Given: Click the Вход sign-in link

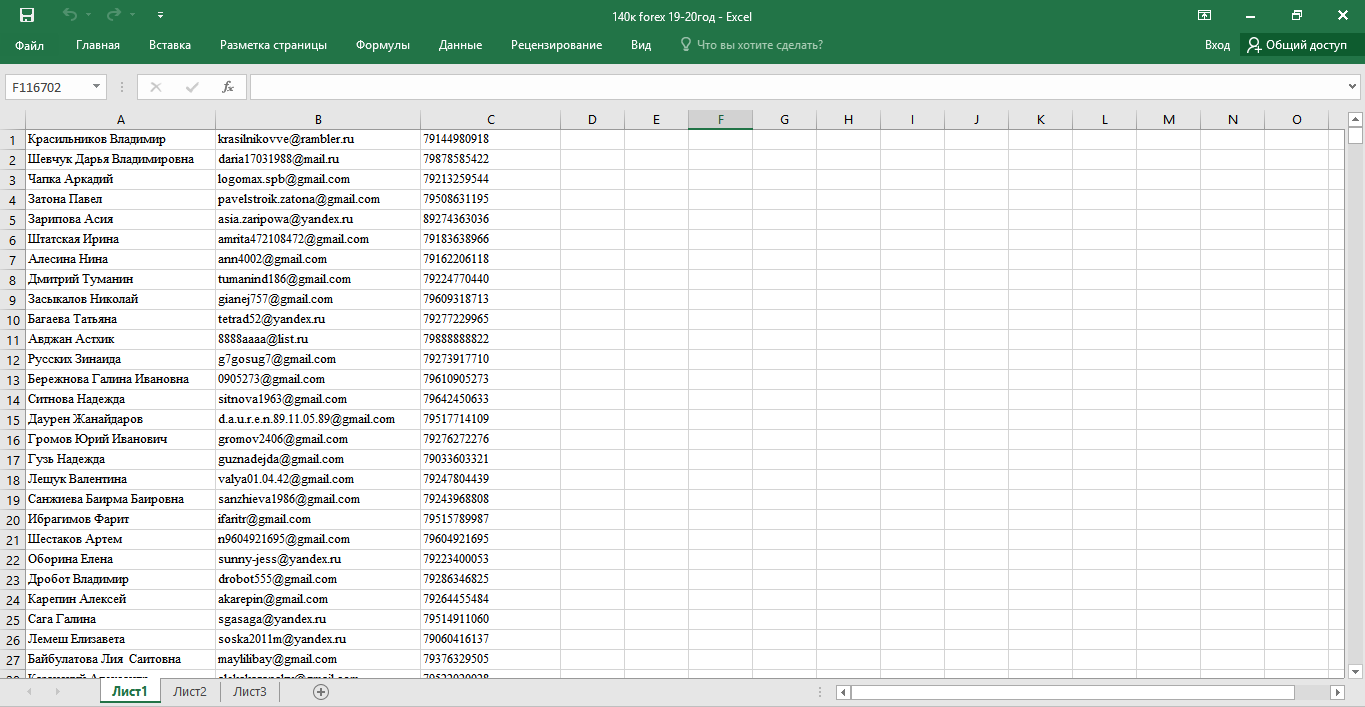Looking at the screenshot, I should pyautogui.click(x=1217, y=45).
